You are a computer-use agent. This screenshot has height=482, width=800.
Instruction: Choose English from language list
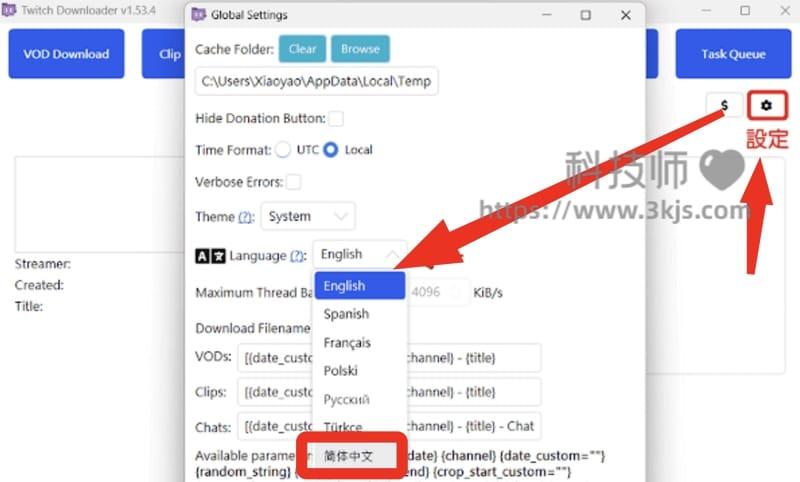tap(360, 286)
